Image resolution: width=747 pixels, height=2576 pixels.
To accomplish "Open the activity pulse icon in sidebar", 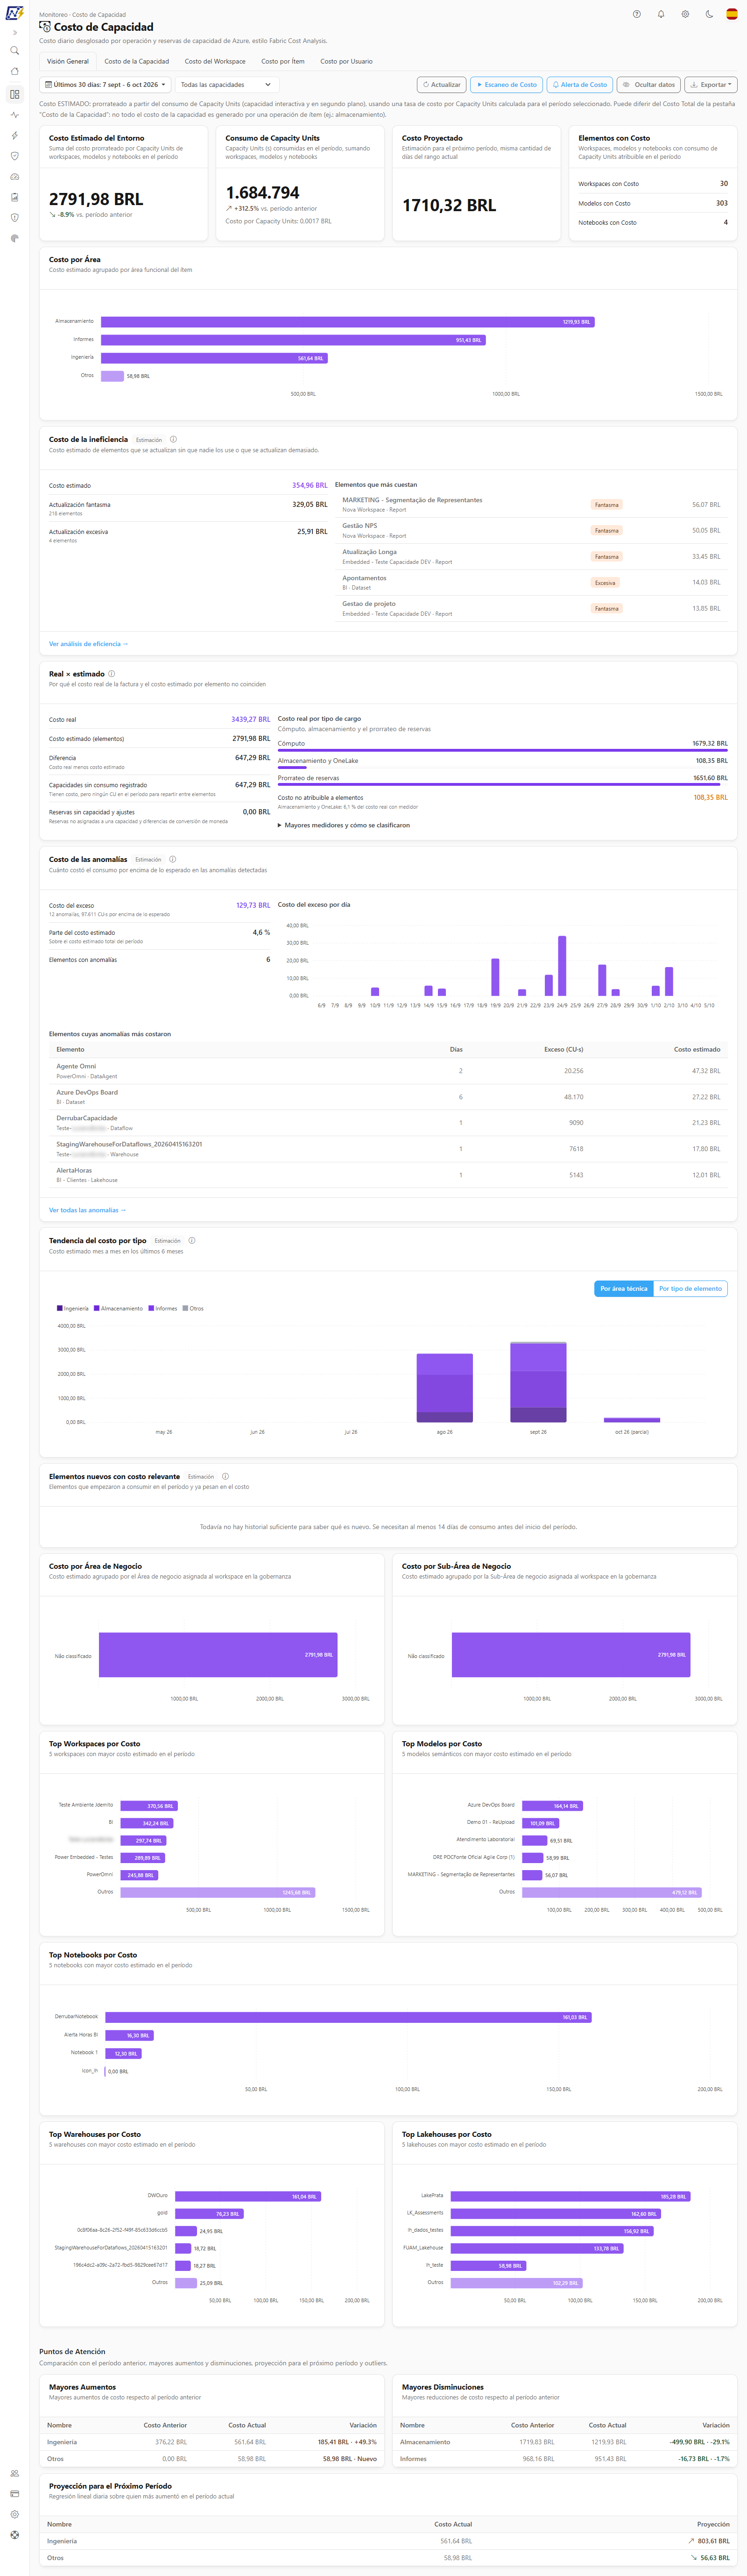I will click(14, 115).
